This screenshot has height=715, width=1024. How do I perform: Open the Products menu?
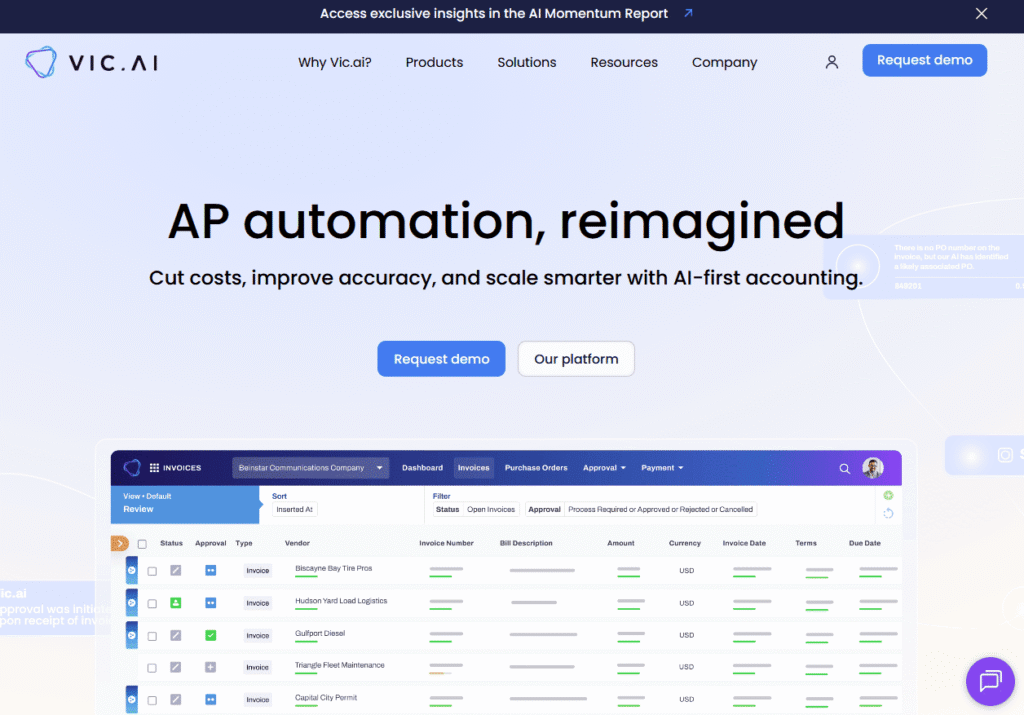pos(434,62)
